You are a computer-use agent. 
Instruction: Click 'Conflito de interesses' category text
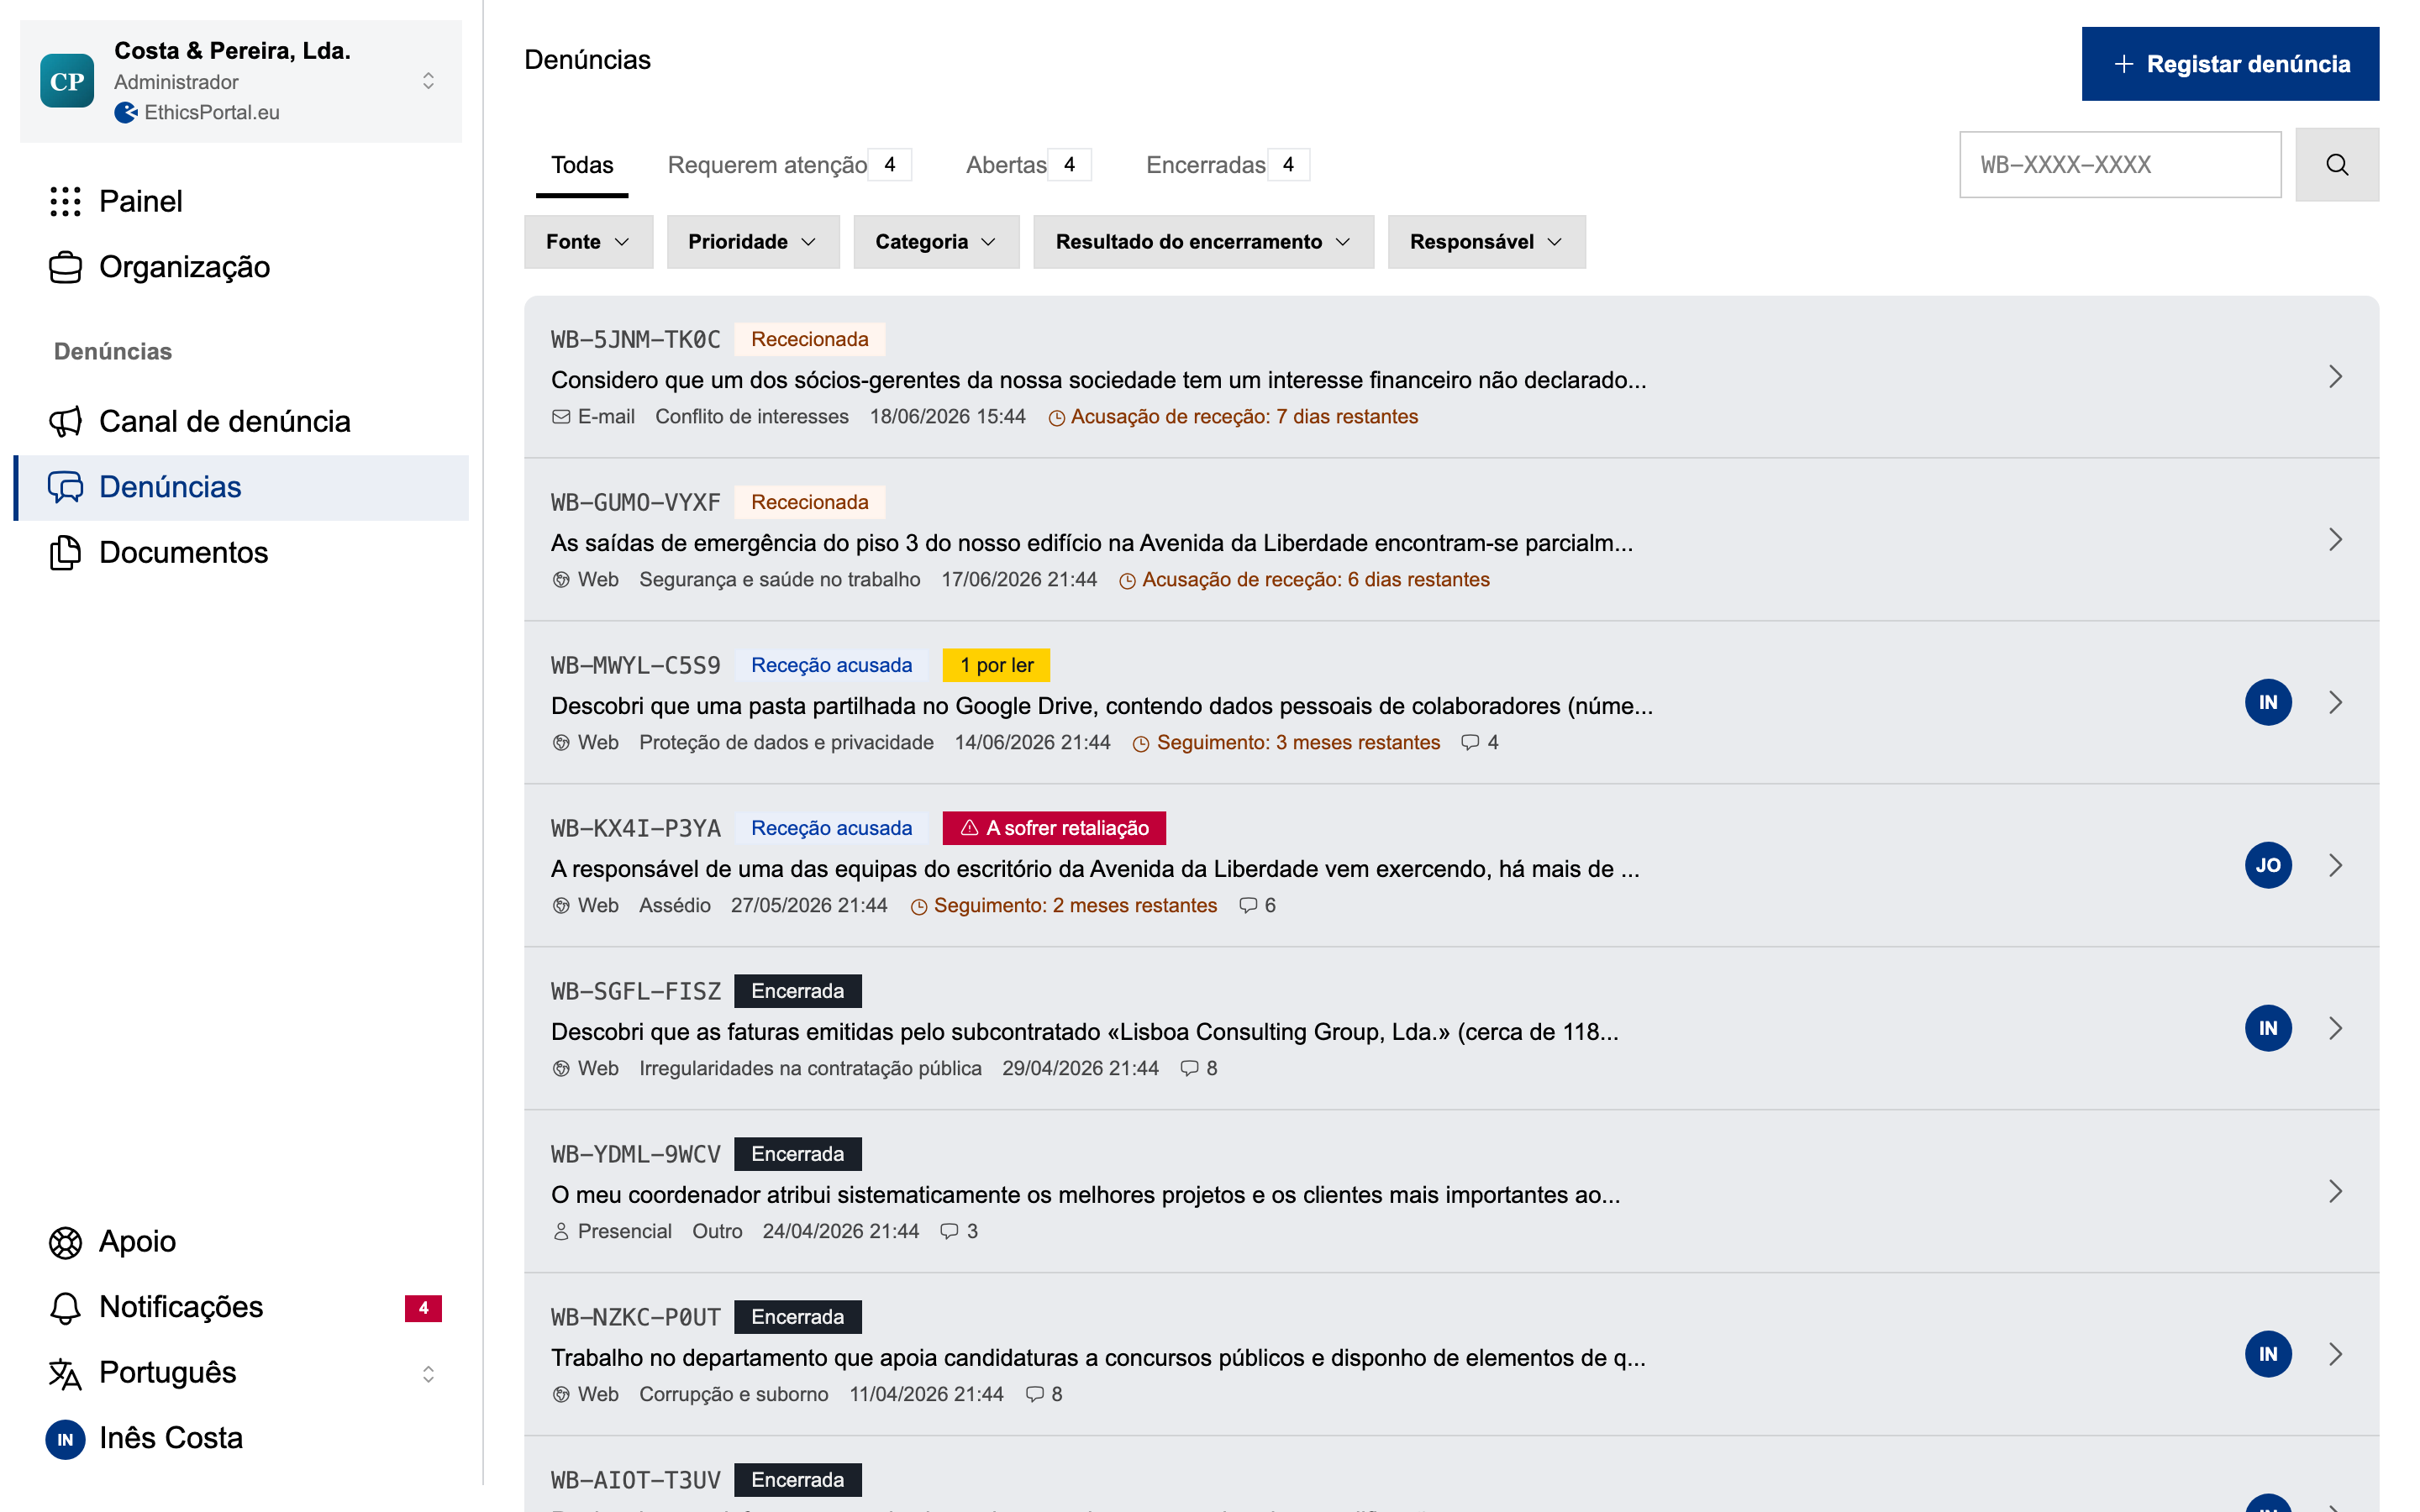(752, 416)
